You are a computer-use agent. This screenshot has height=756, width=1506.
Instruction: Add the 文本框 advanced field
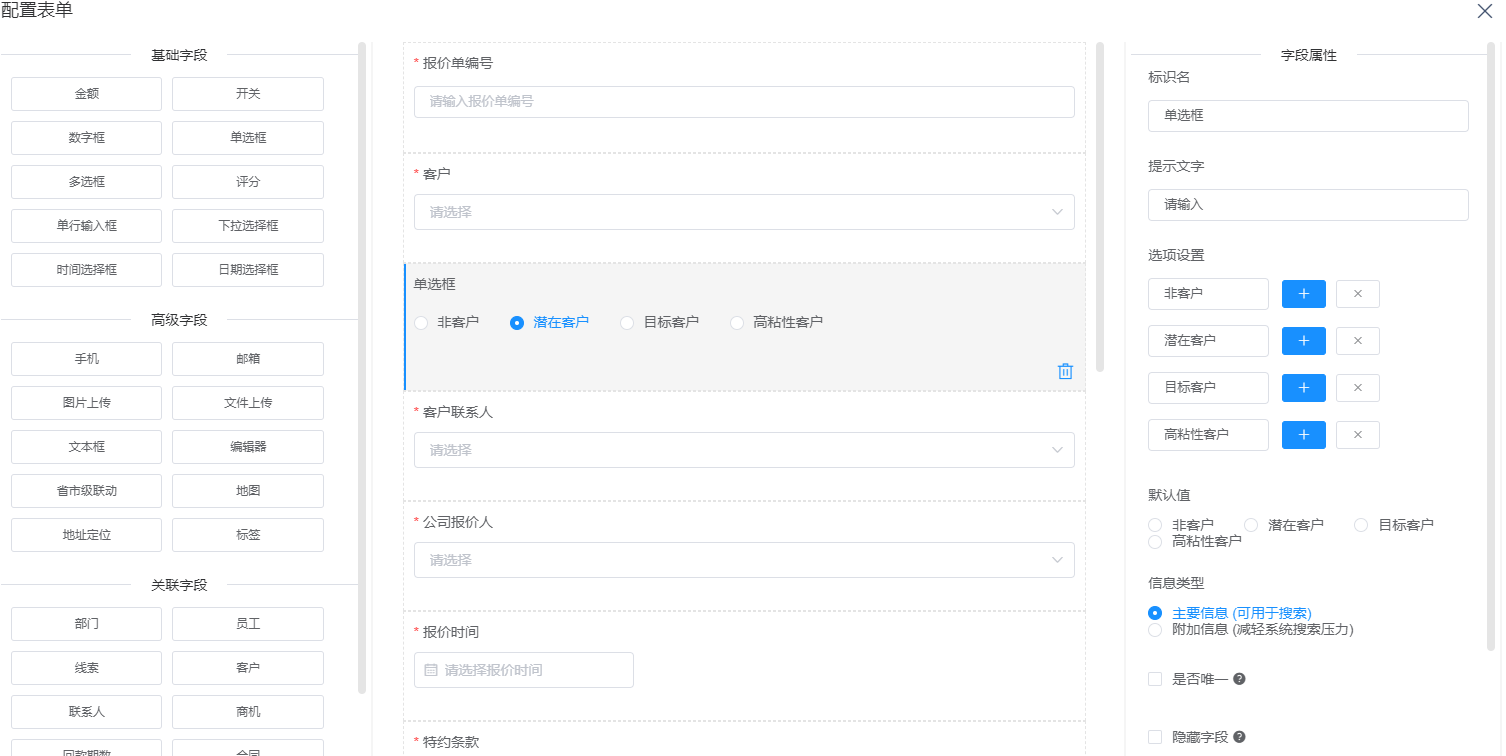click(x=86, y=447)
